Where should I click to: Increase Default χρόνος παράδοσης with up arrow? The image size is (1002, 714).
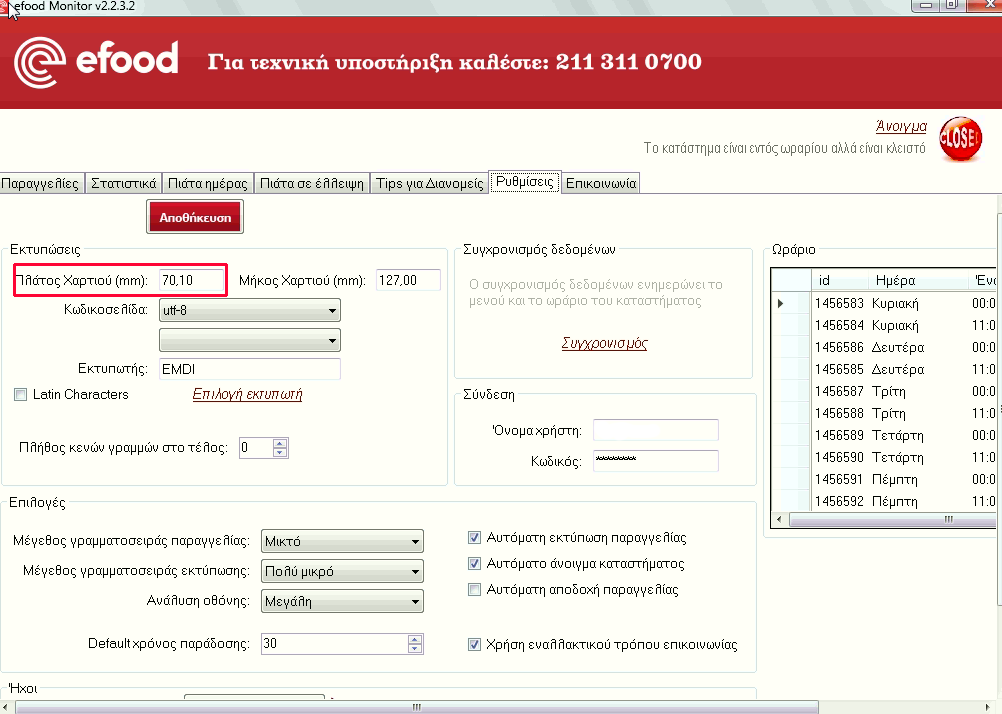(415, 639)
